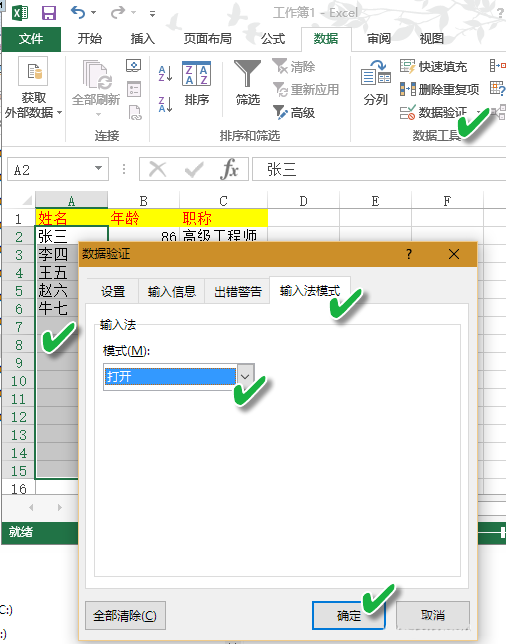The height and width of the screenshot is (644, 506).
Task: Click 全部清除 button in dialog
Action: [125, 615]
